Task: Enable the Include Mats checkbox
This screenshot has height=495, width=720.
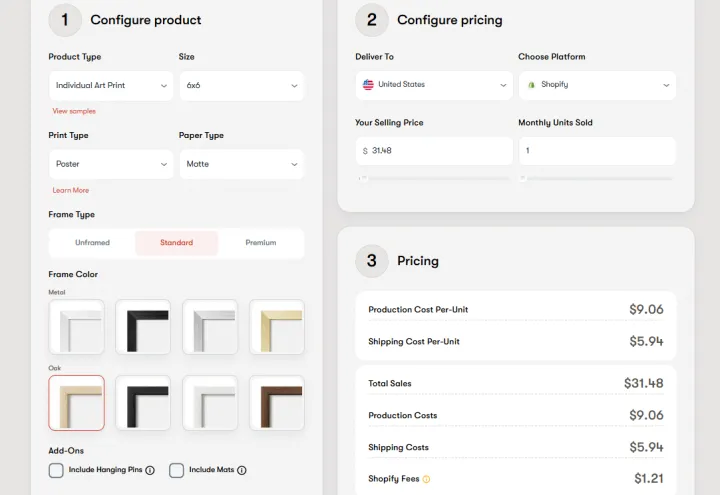Action: tap(176, 470)
